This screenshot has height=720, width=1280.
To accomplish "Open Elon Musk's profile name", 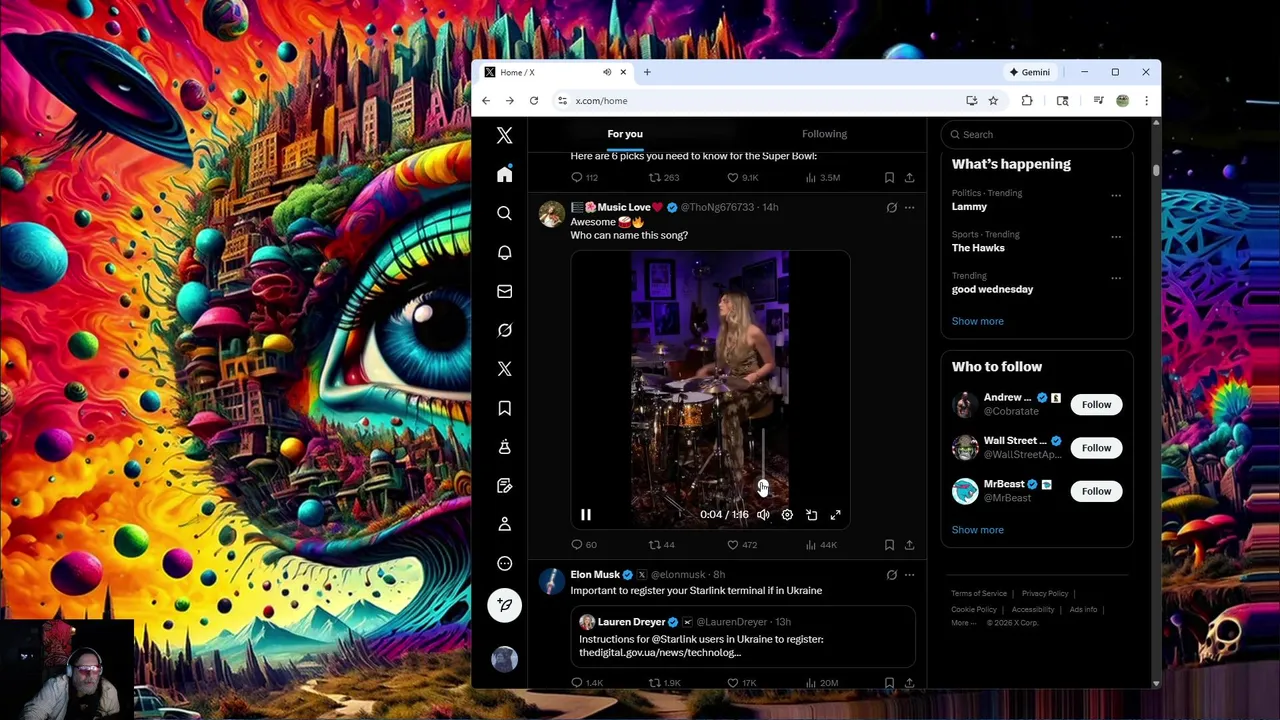I will tap(595, 575).
